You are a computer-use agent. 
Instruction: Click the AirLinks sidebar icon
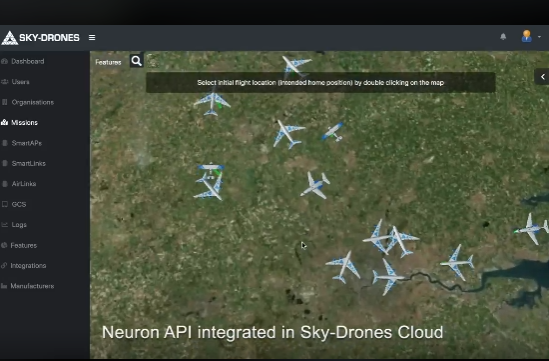(x=5, y=183)
